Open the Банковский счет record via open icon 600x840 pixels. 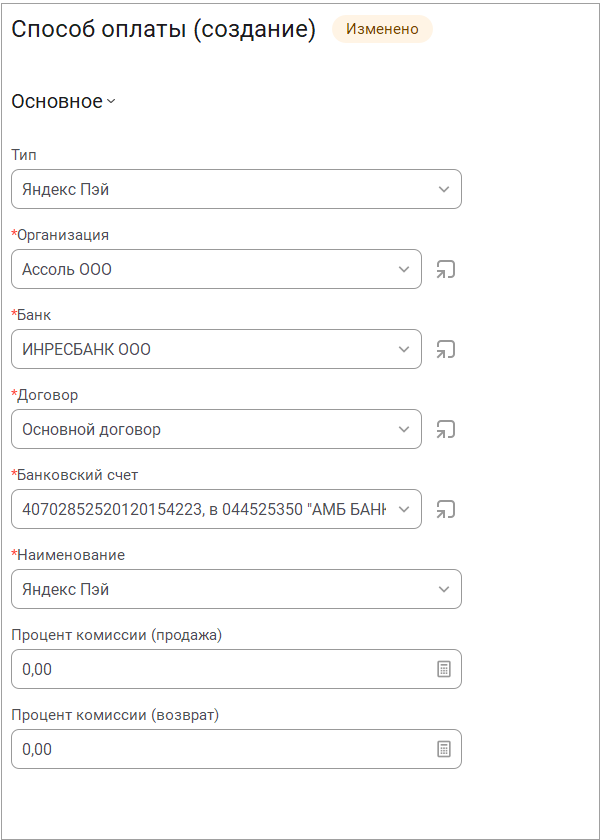(x=445, y=509)
